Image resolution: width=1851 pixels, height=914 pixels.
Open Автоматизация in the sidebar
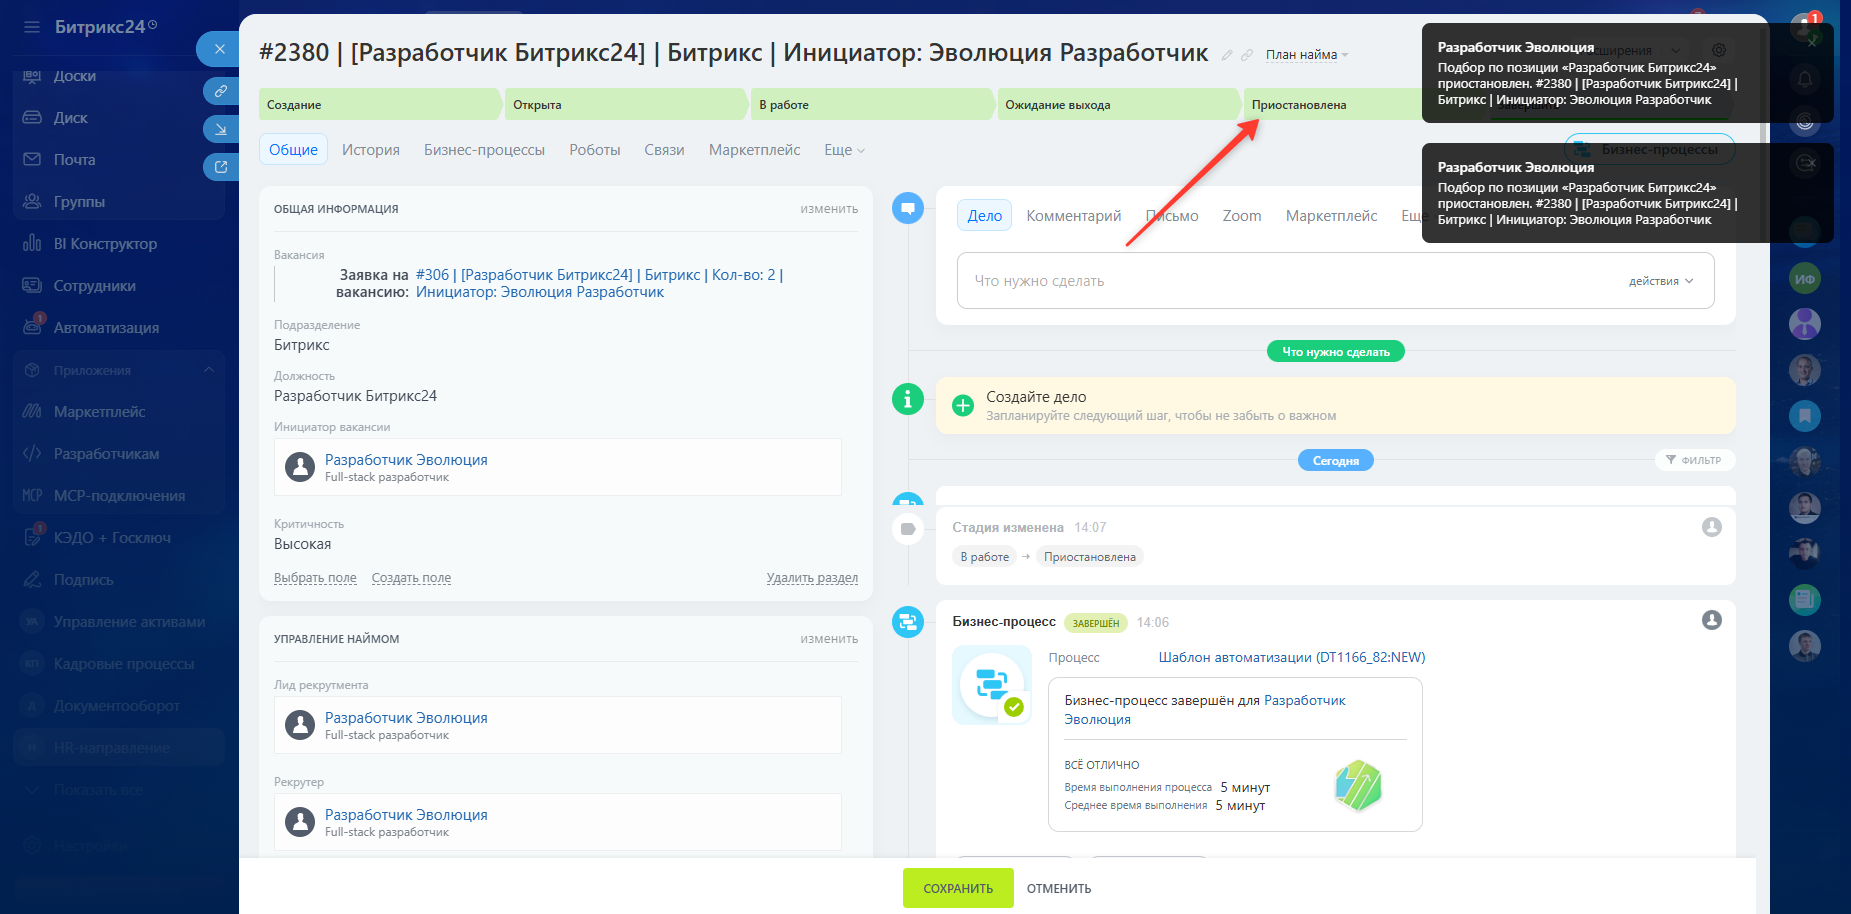(106, 328)
